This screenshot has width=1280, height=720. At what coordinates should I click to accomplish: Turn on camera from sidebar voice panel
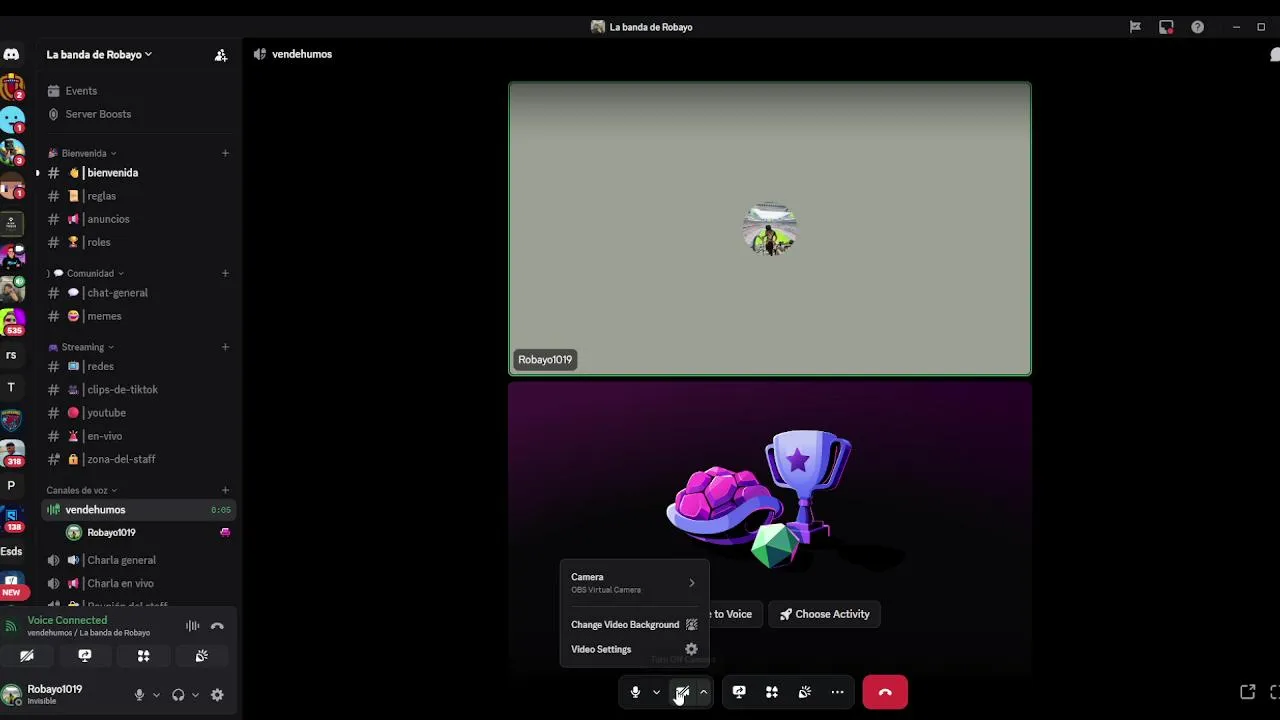27,656
